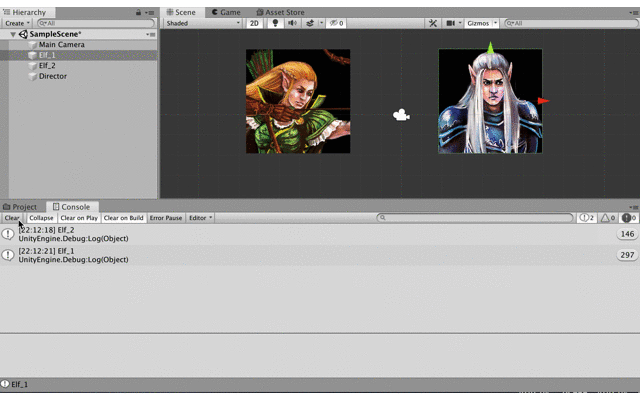Toggle scene lighting bulb icon
Viewport: 640px width, 400px height.
(x=276, y=23)
